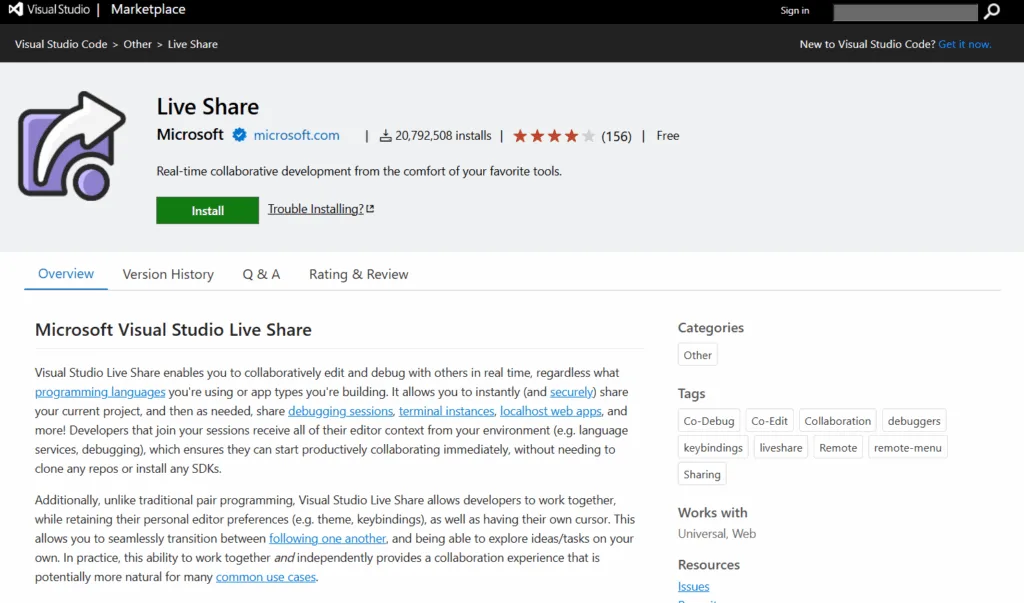Click the external link icon beside Trouble Installing

pyautogui.click(x=370, y=209)
